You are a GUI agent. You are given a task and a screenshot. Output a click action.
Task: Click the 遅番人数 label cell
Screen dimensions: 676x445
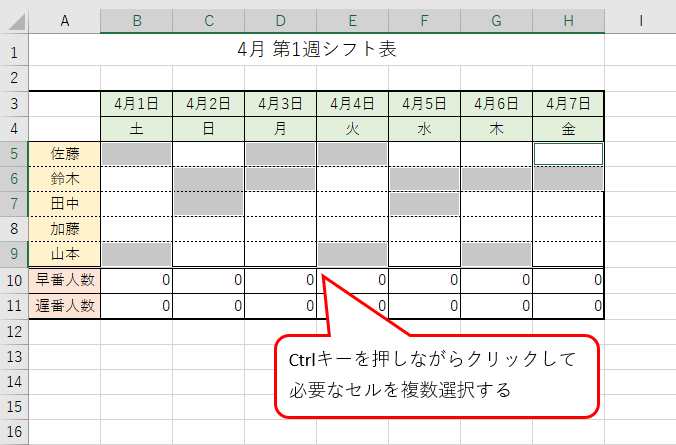pos(65,305)
